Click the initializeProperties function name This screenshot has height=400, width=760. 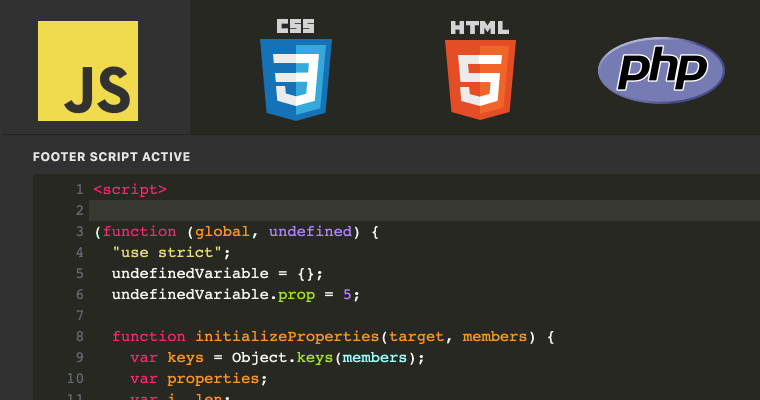coord(287,336)
